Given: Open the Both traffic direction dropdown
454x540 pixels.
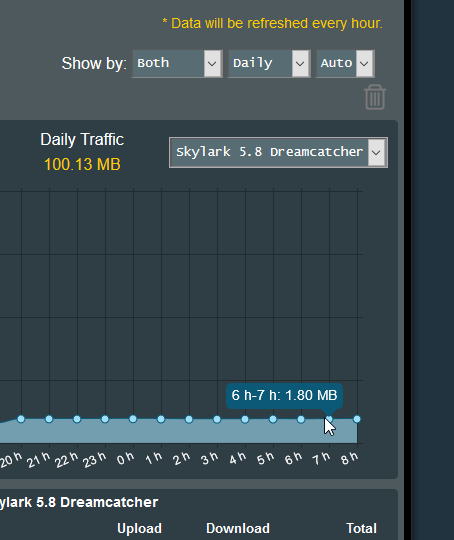Looking at the screenshot, I should (177, 63).
